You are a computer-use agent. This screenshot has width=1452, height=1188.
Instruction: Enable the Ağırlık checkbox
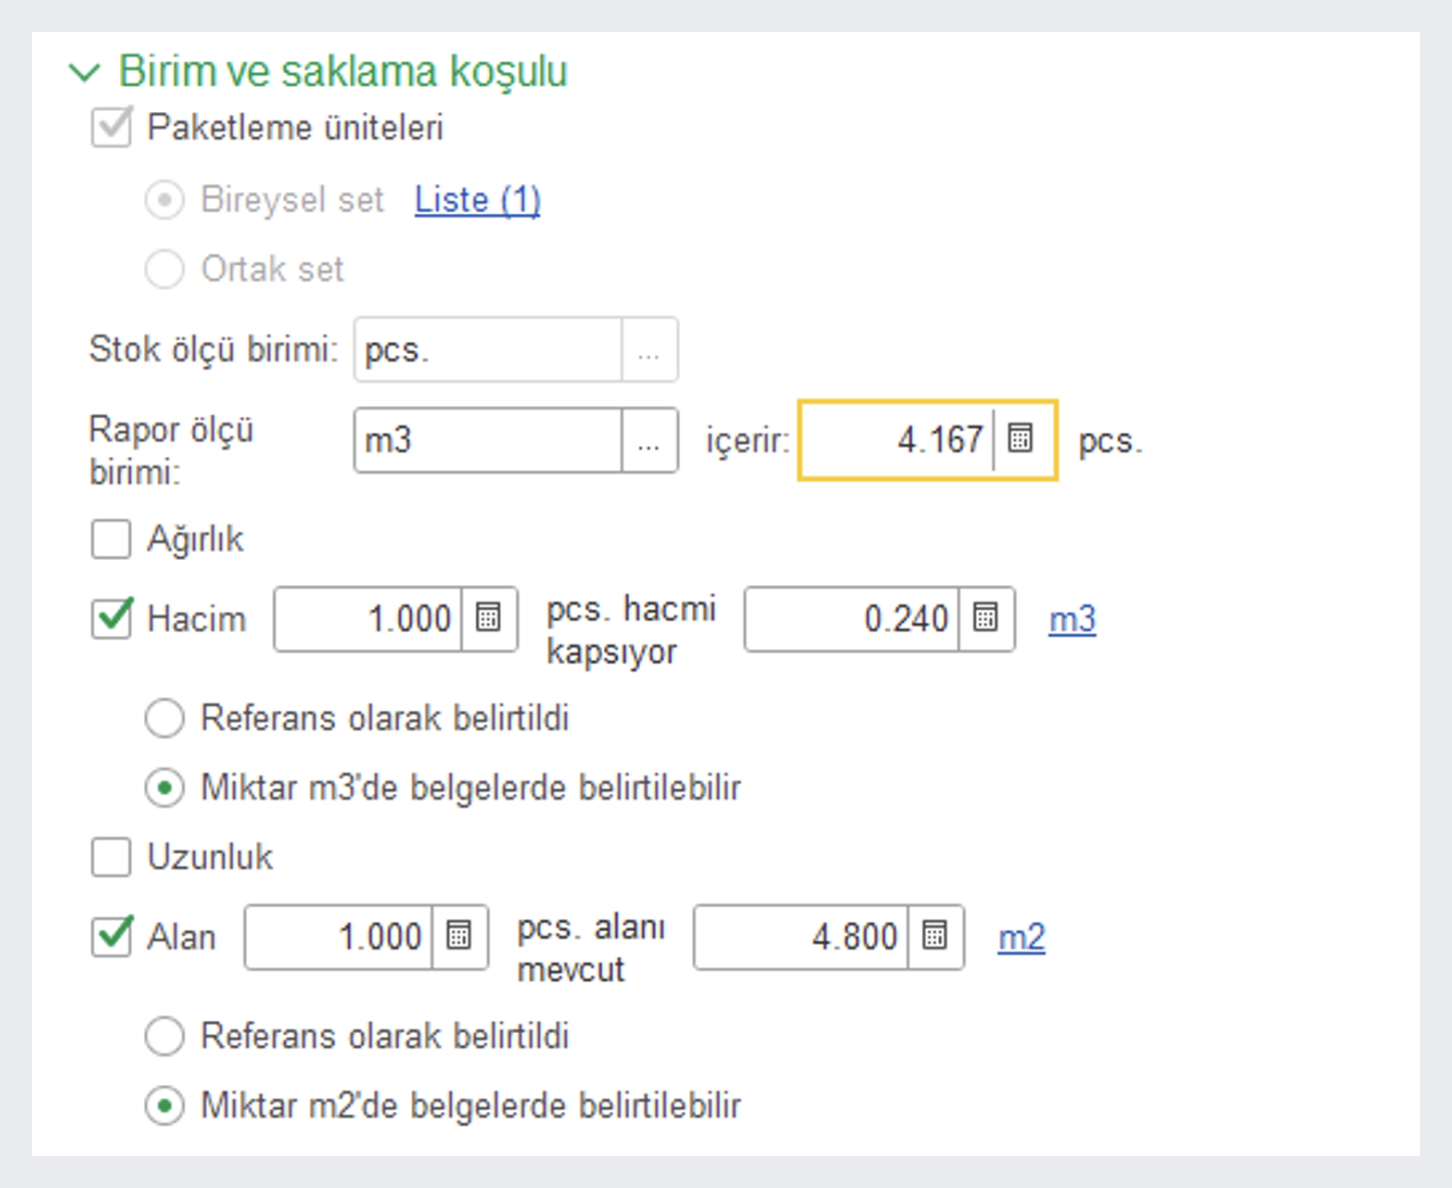click(111, 539)
